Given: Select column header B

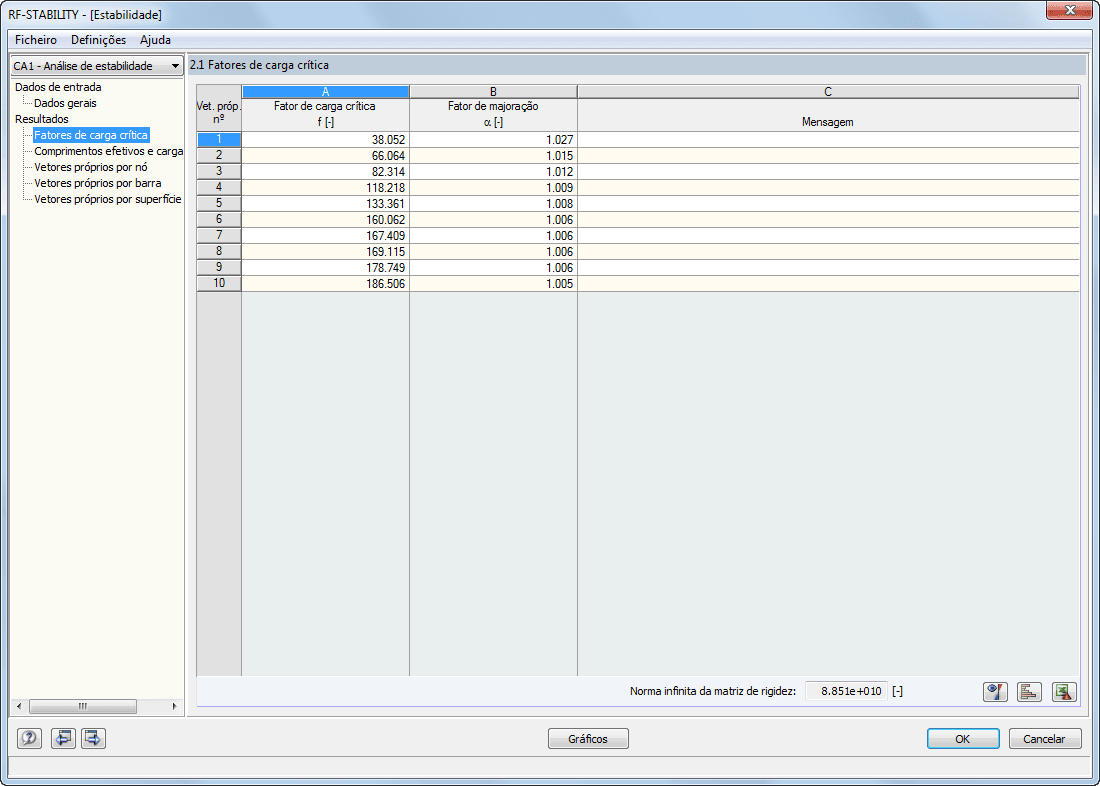Looking at the screenshot, I should pyautogui.click(x=493, y=91).
